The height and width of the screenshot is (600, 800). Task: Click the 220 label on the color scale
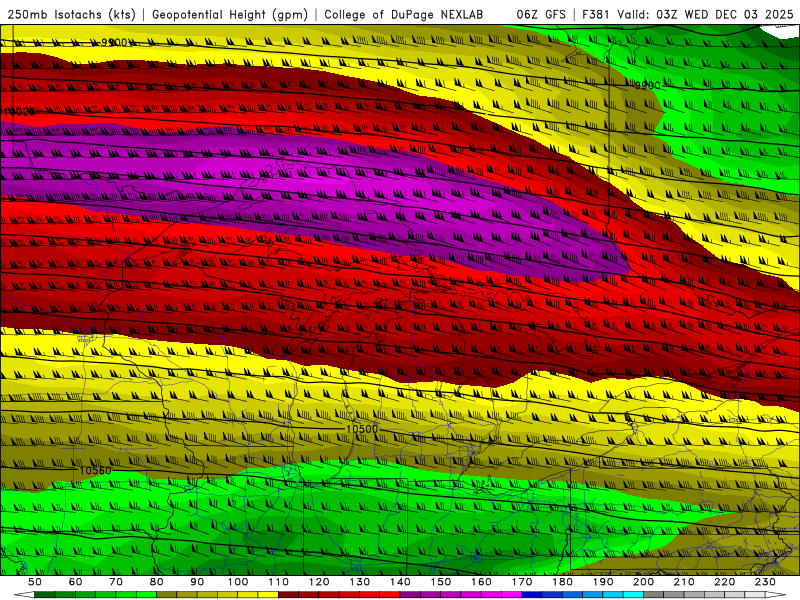click(724, 582)
